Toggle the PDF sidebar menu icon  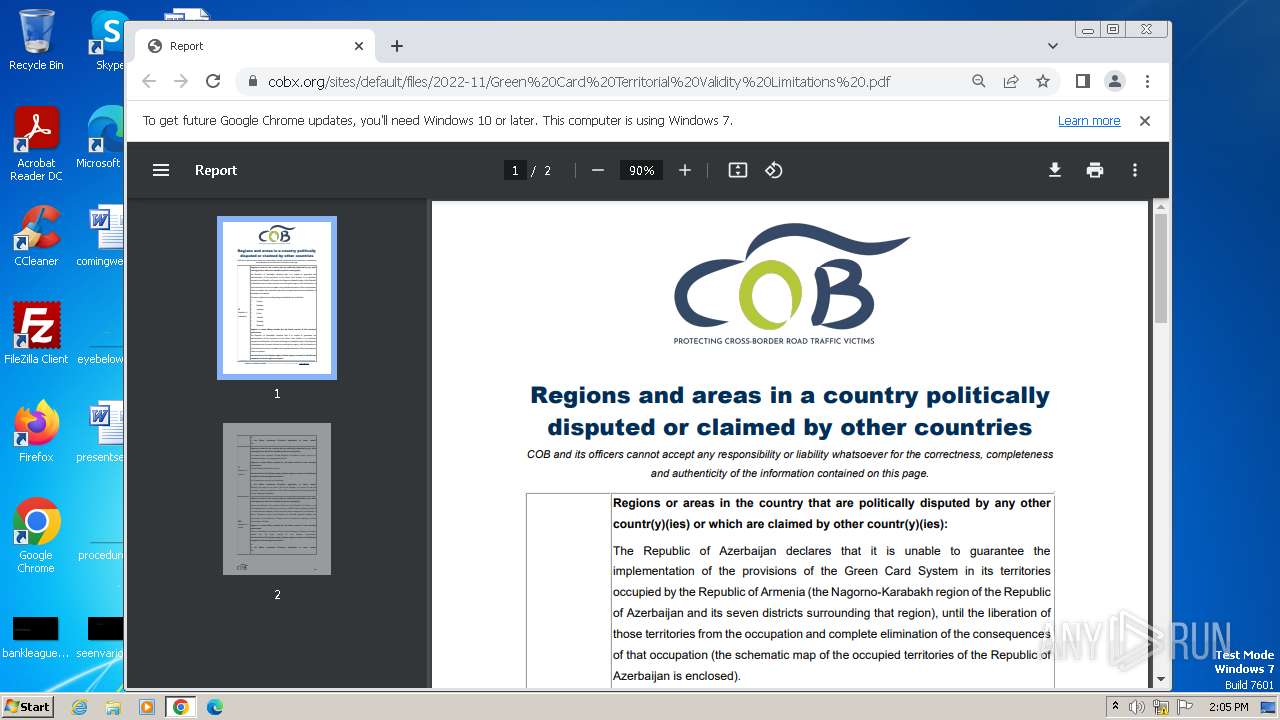[161, 170]
